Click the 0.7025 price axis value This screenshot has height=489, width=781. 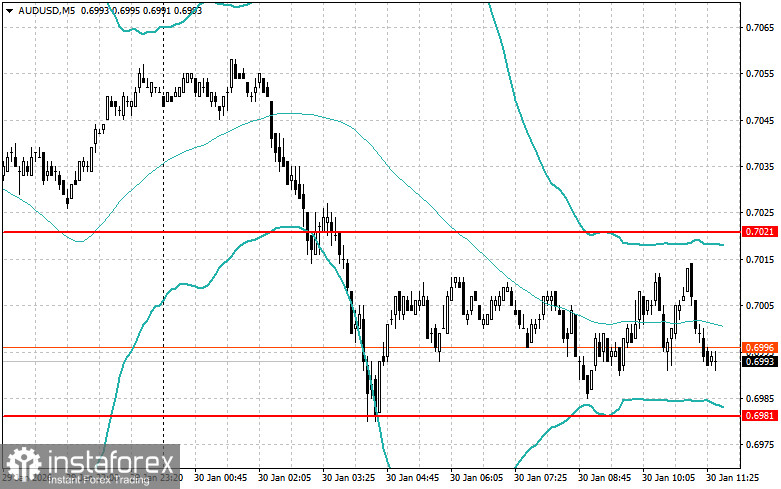(x=760, y=213)
